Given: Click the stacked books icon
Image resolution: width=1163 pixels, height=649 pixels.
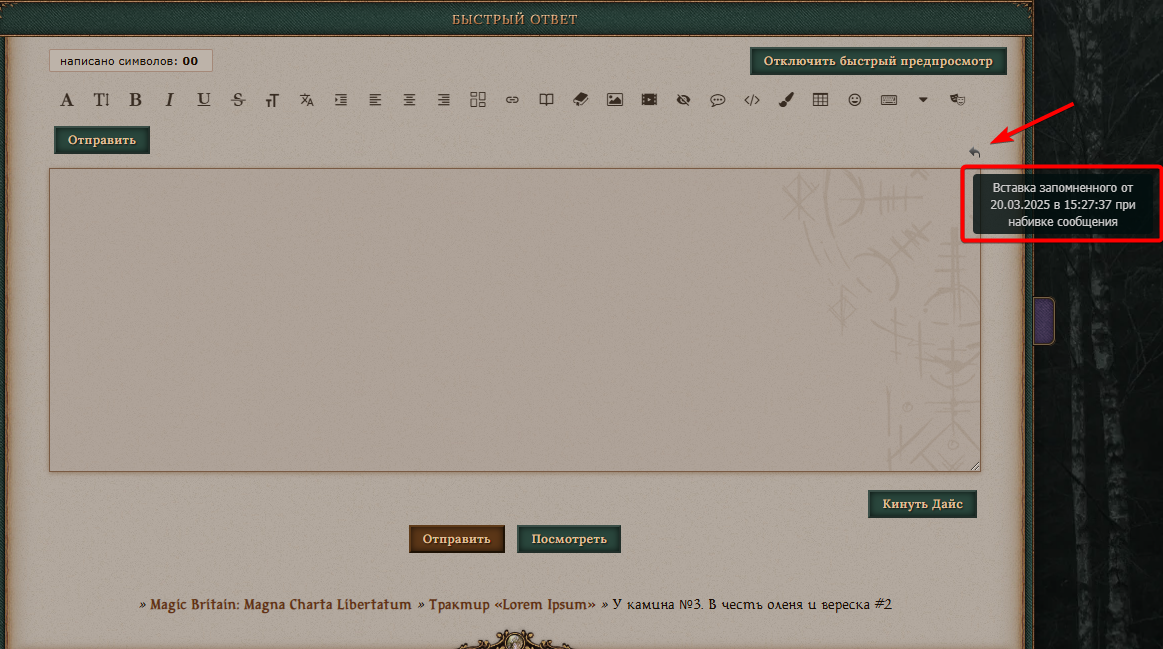Looking at the screenshot, I should click(581, 100).
